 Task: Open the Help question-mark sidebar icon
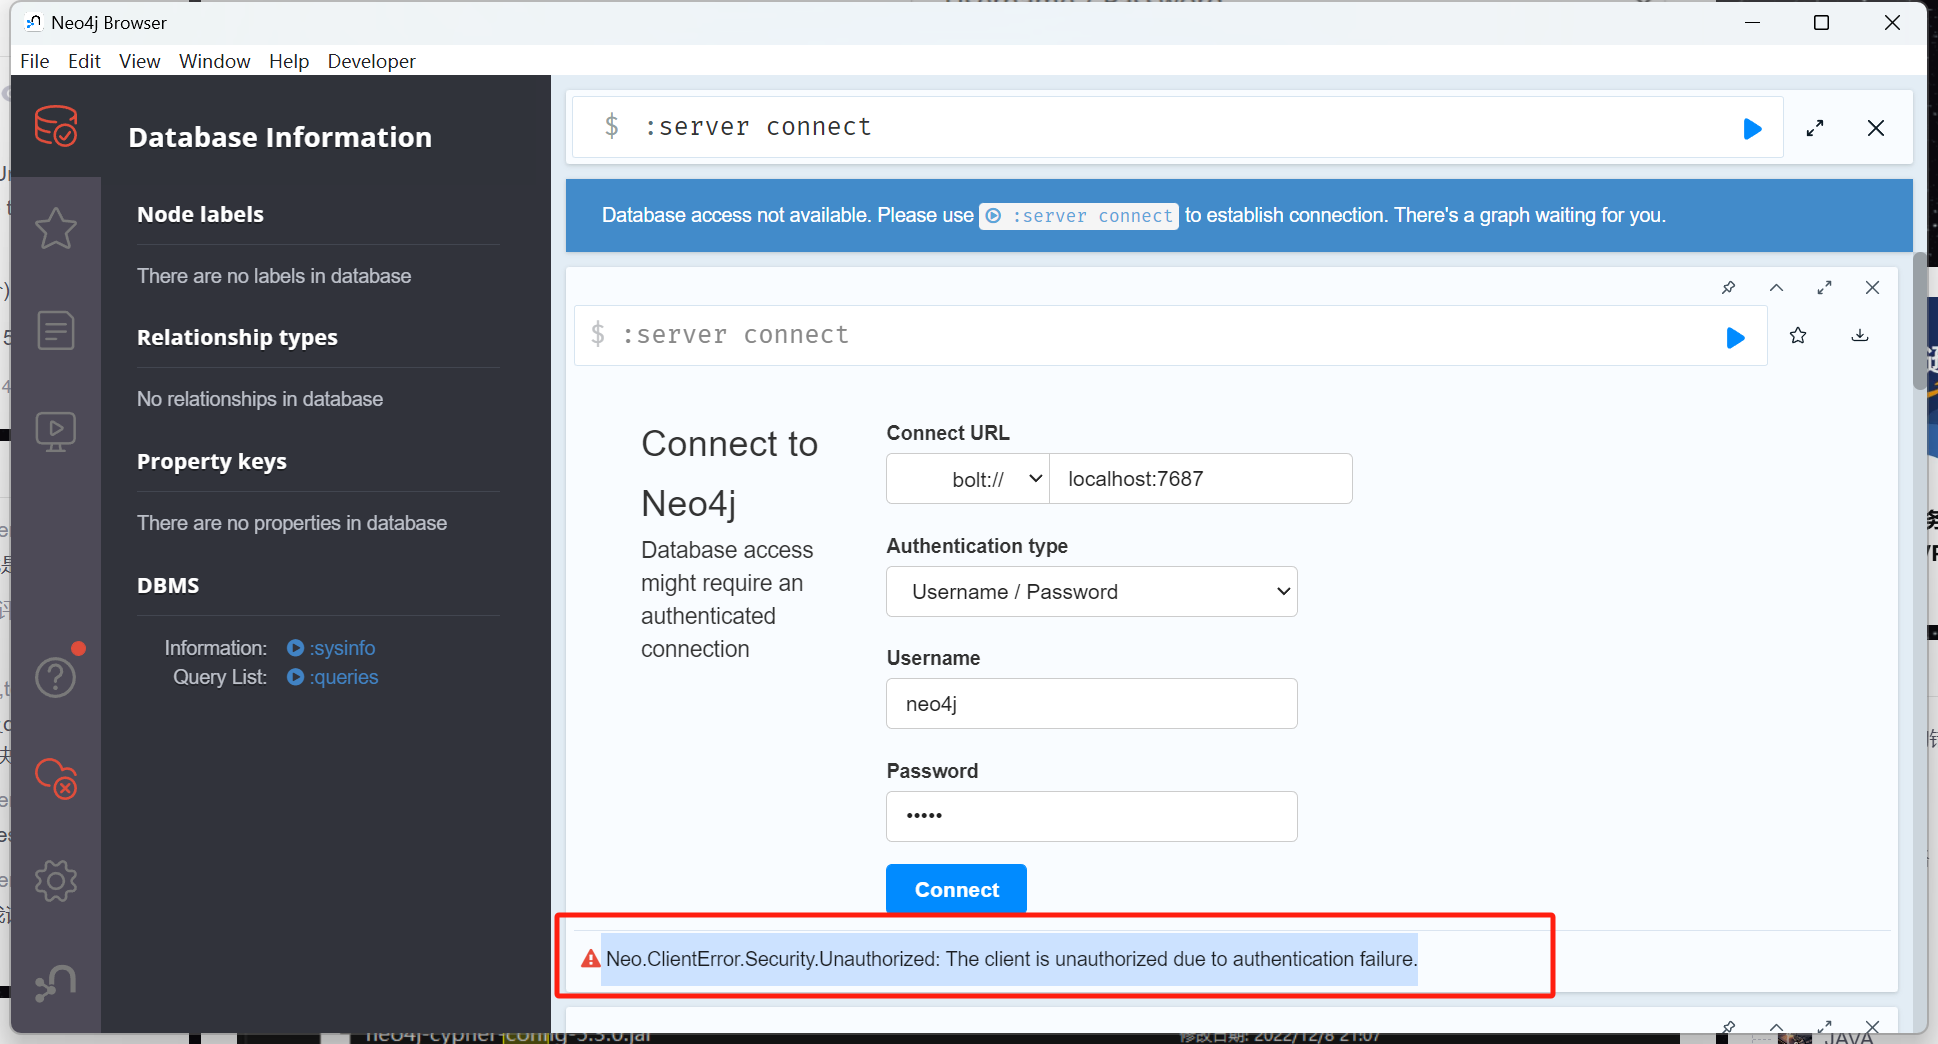pos(56,677)
